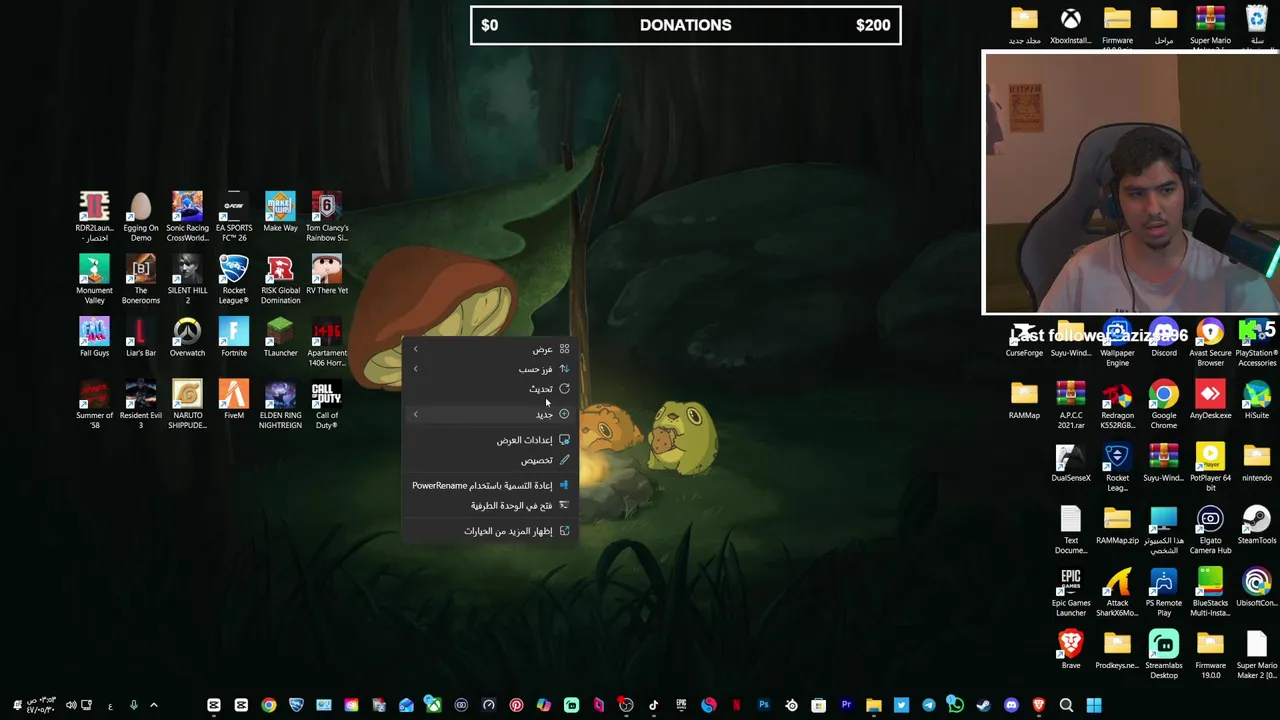The height and width of the screenshot is (720, 1280).
Task: Select Fortnite desktop icon
Action: 234,337
